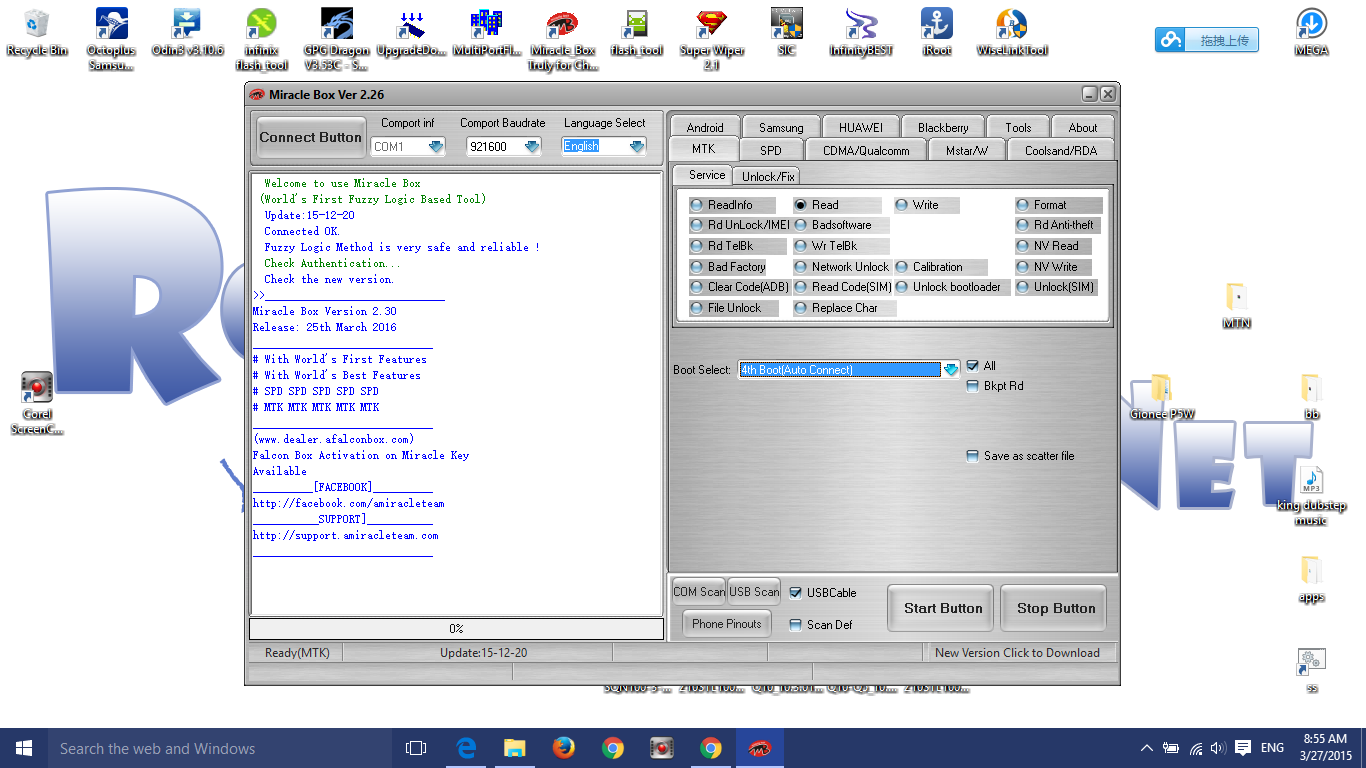
Task: Open the InfinityBEST desktop shortcut
Action: click(x=861, y=32)
